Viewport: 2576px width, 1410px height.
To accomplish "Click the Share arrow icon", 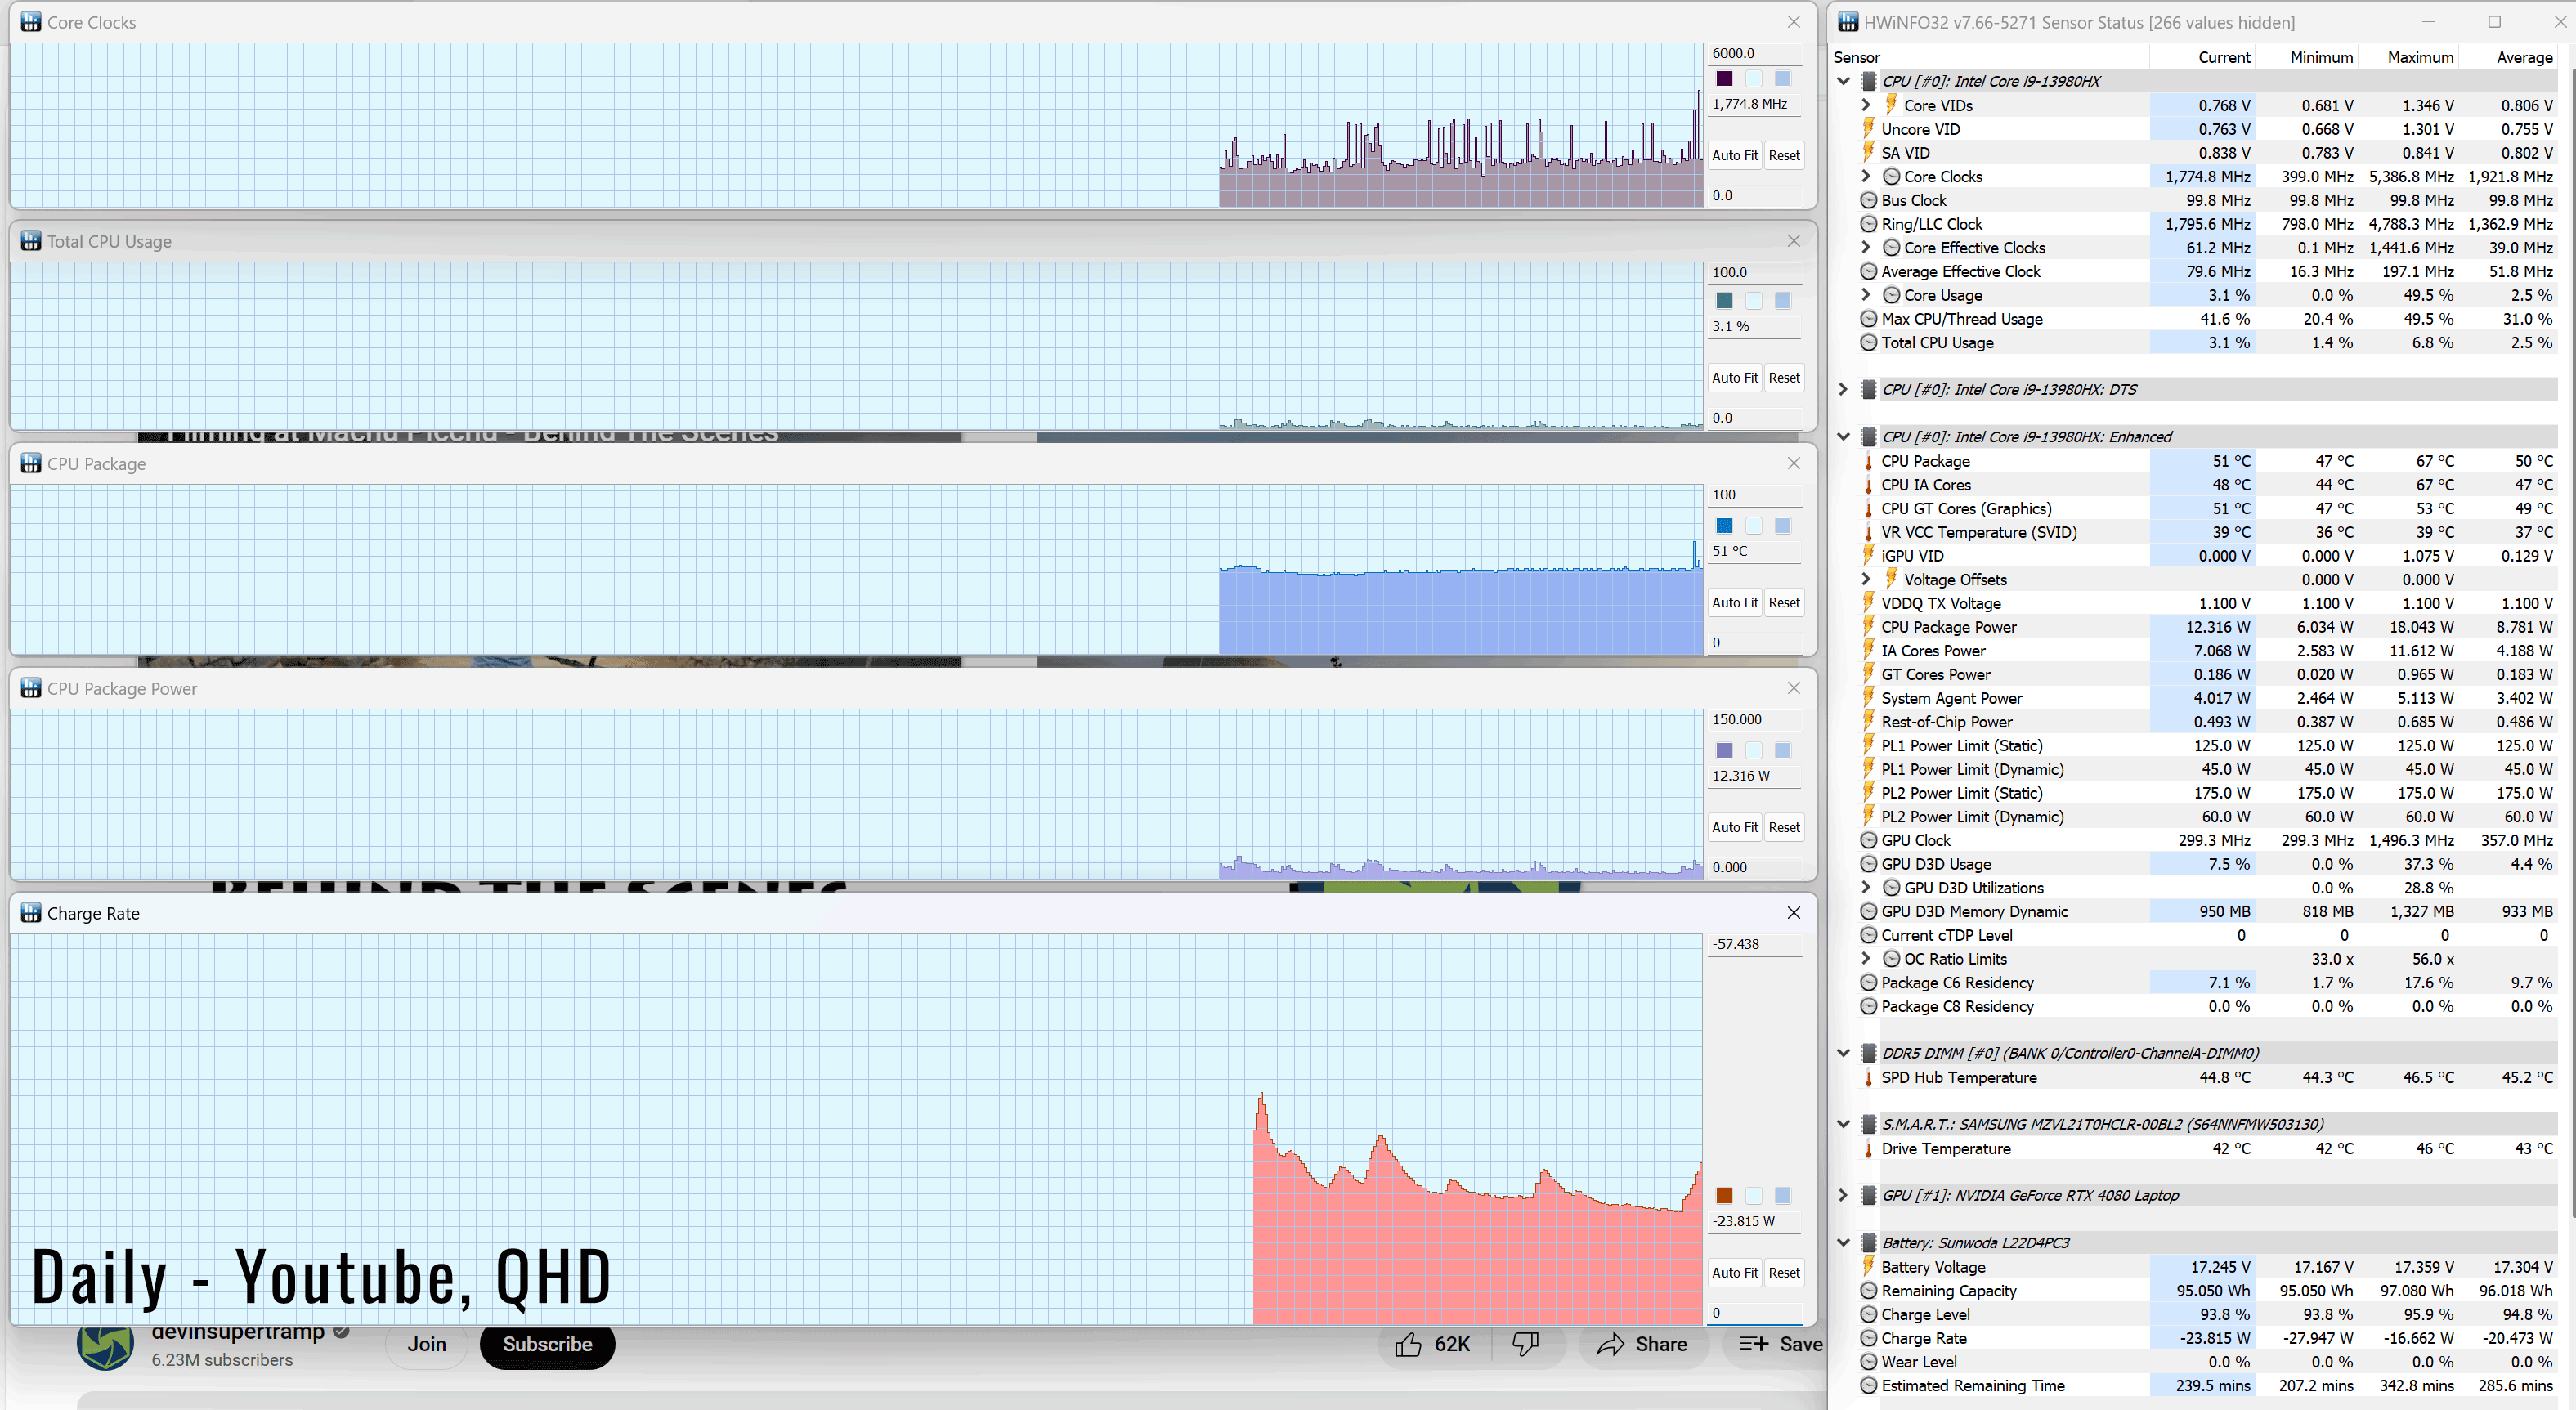I will (x=1610, y=1345).
